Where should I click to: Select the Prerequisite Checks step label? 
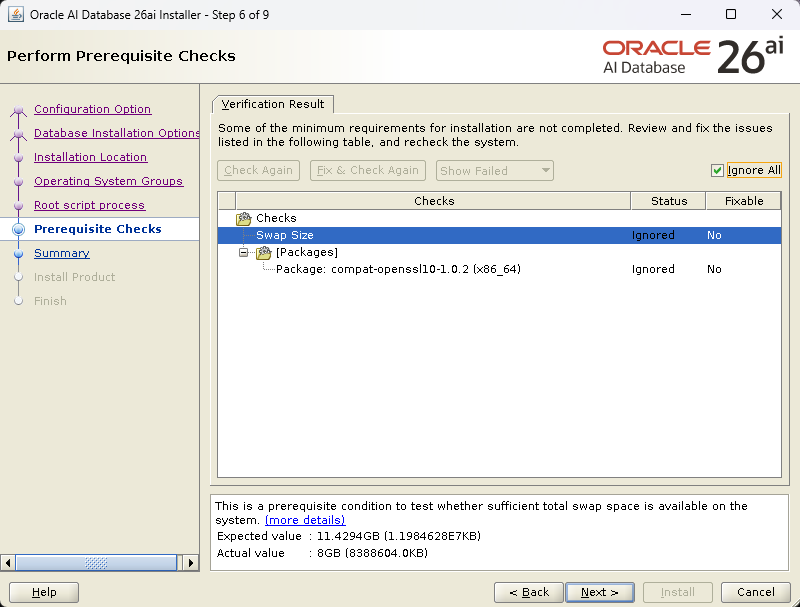click(x=97, y=229)
